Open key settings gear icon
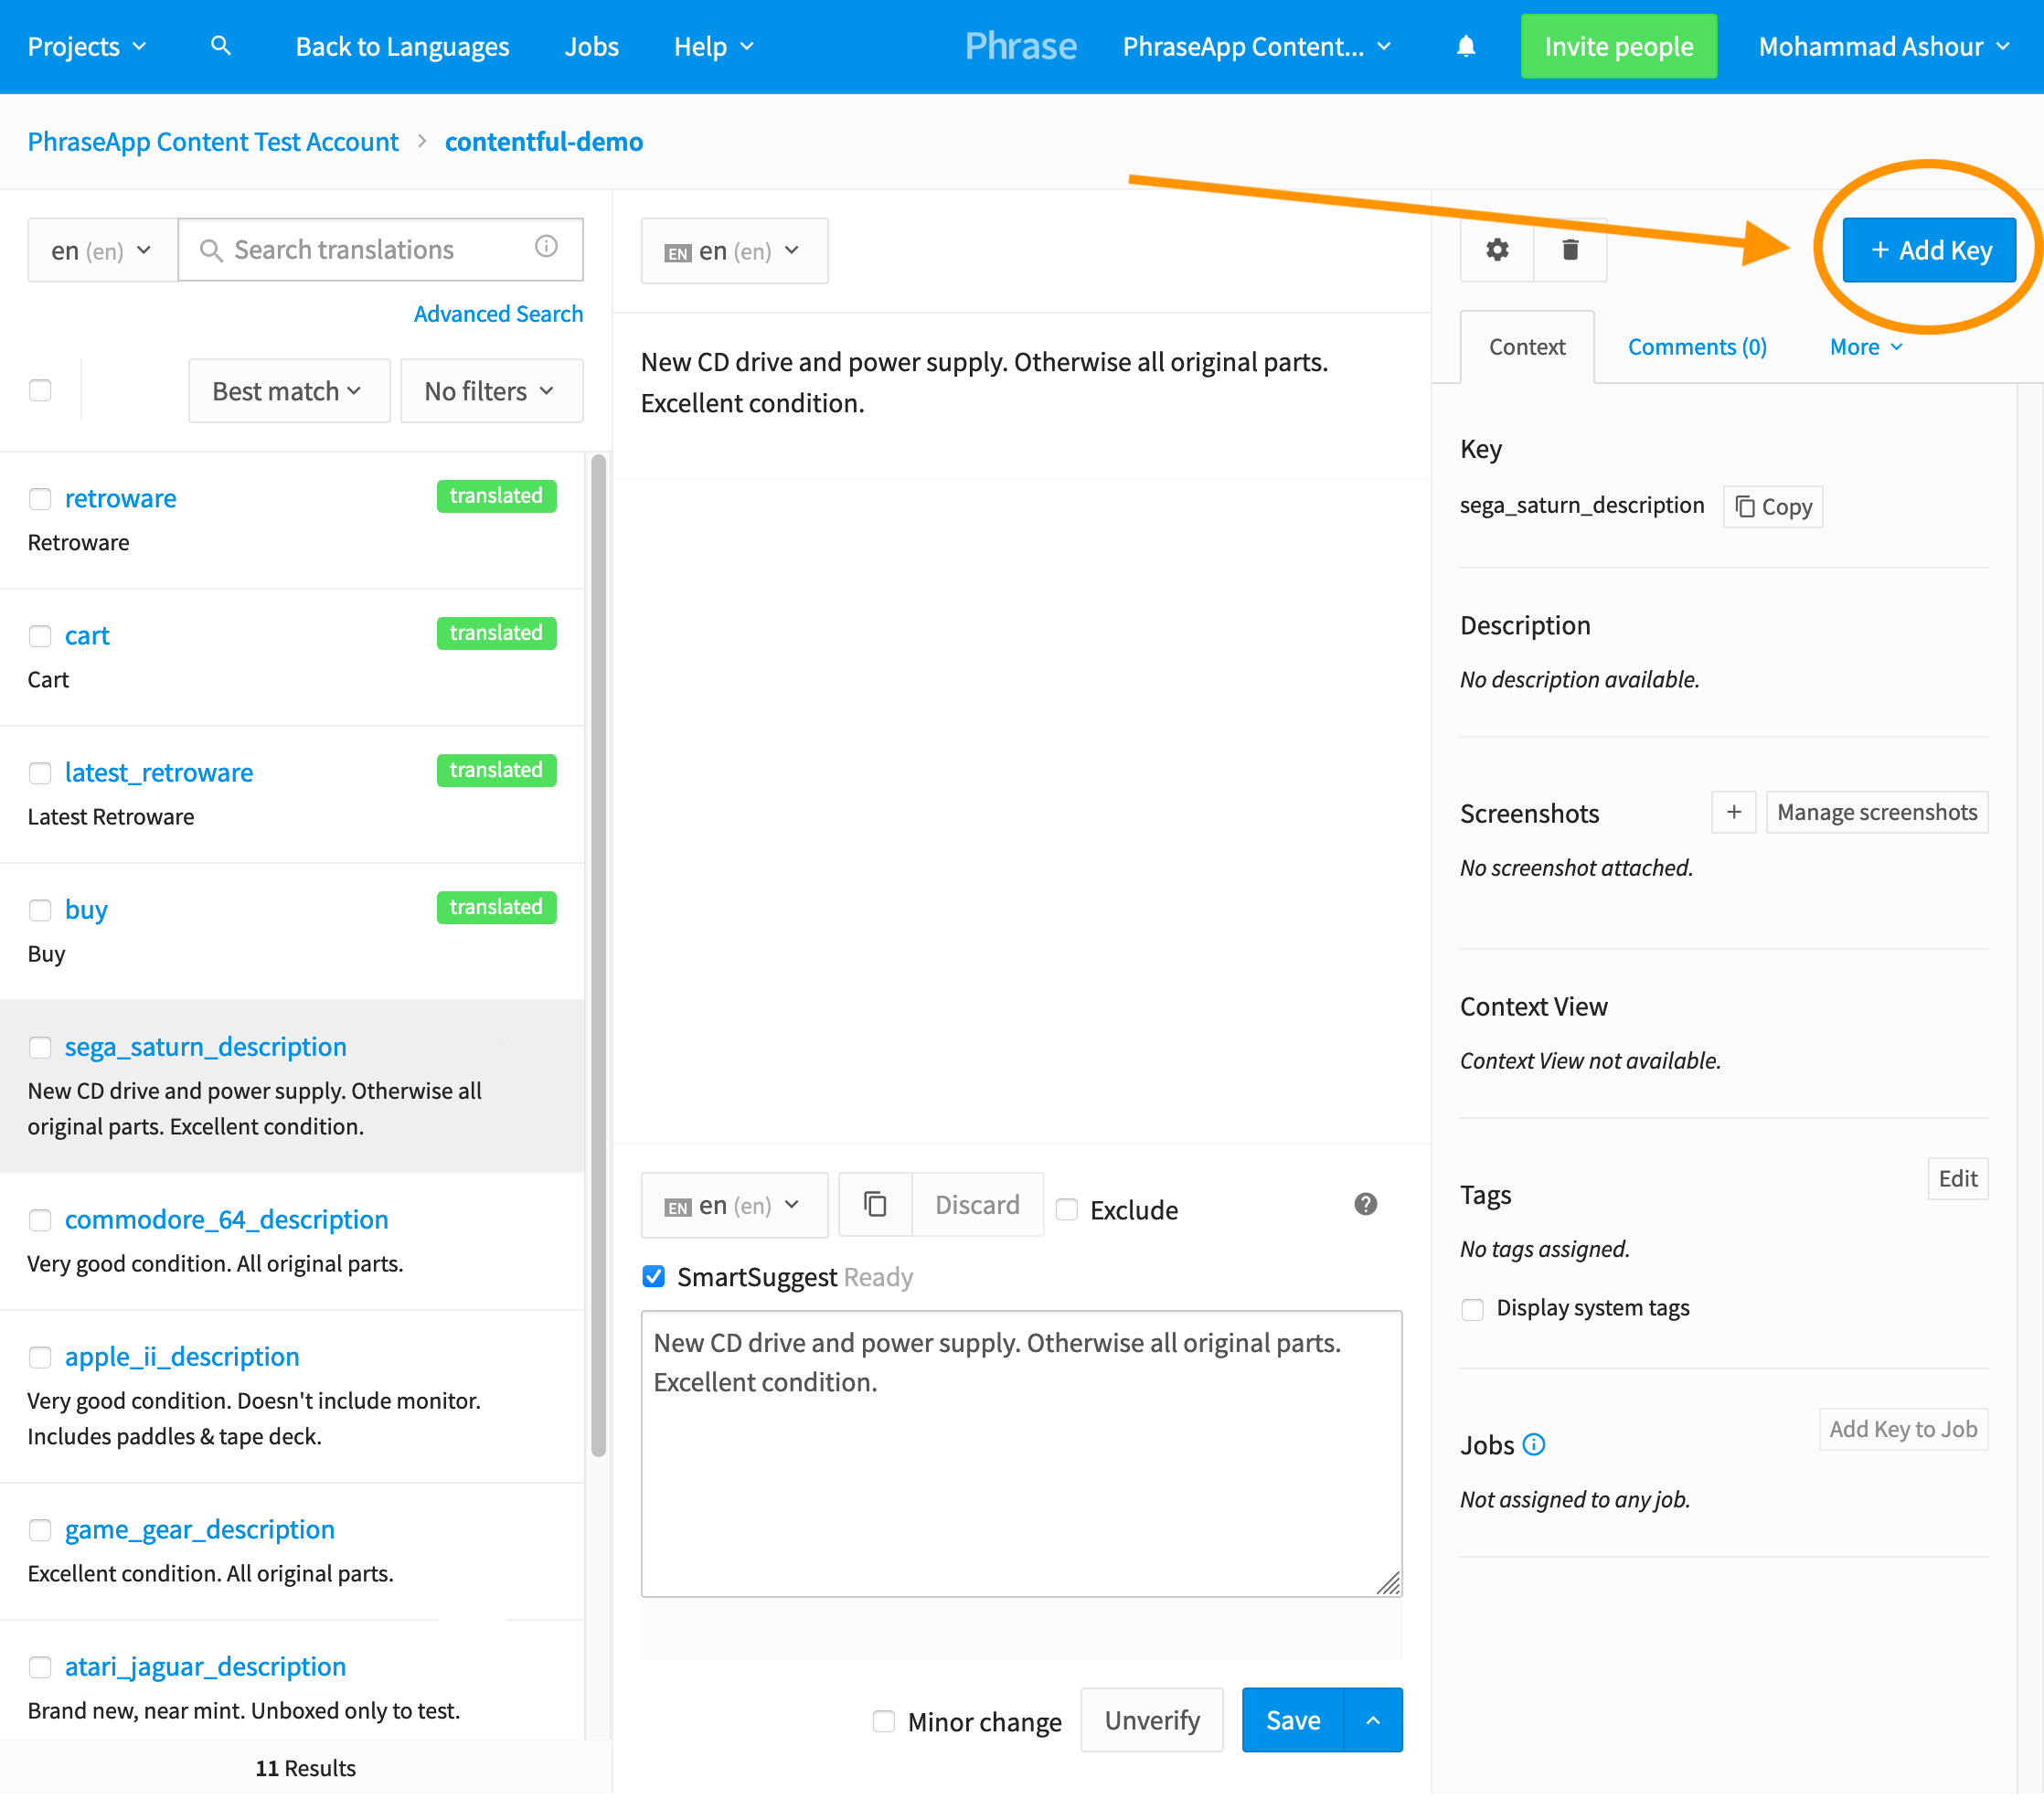 coord(1497,250)
